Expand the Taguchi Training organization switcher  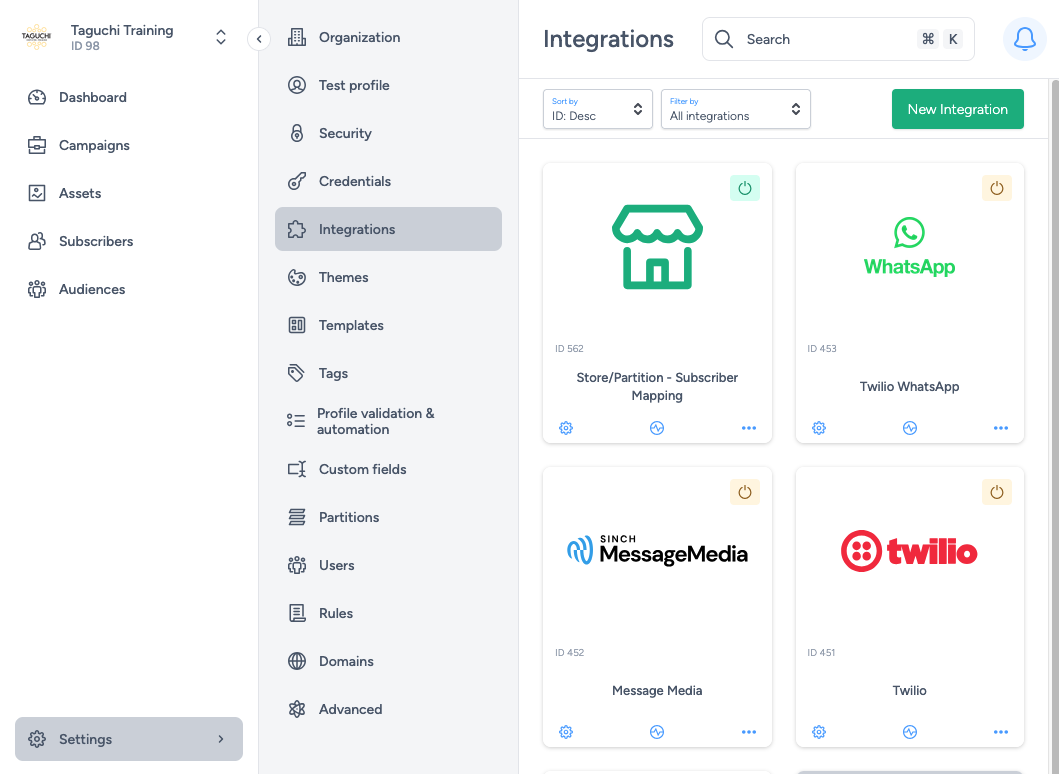[x=221, y=37]
